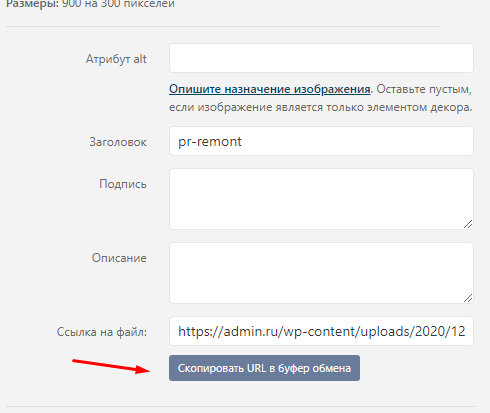Select the Ссылка на файл URL field
The width and height of the screenshot is (490, 413).
[x=321, y=331]
